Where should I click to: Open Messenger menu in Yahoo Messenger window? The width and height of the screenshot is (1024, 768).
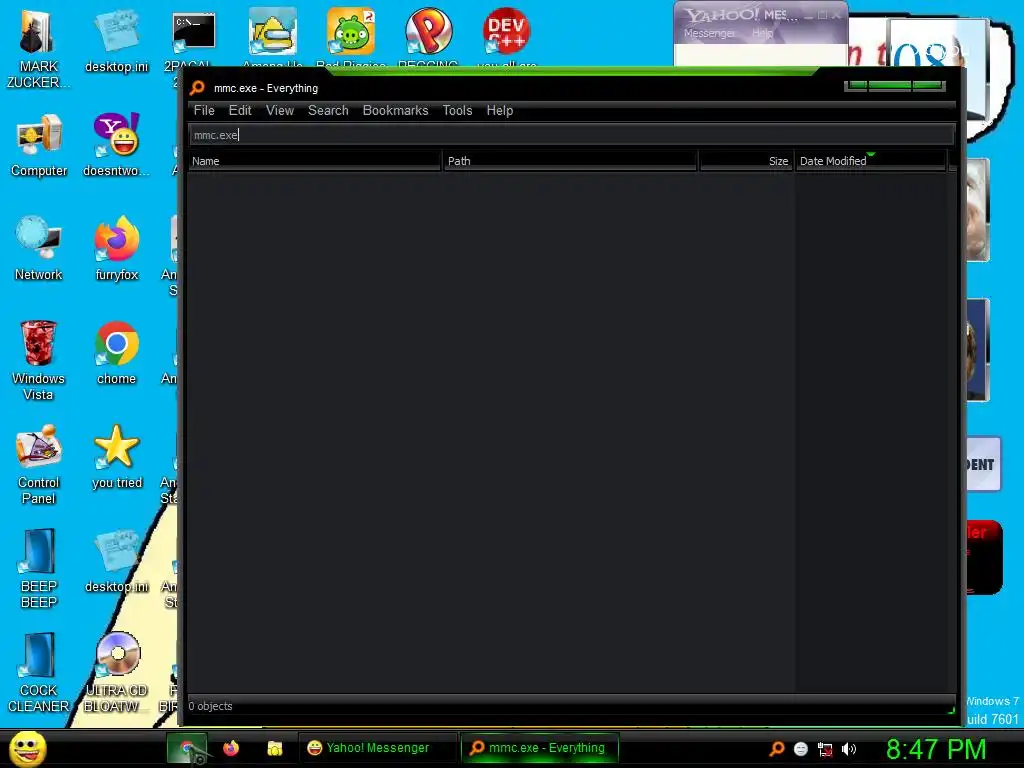click(709, 33)
